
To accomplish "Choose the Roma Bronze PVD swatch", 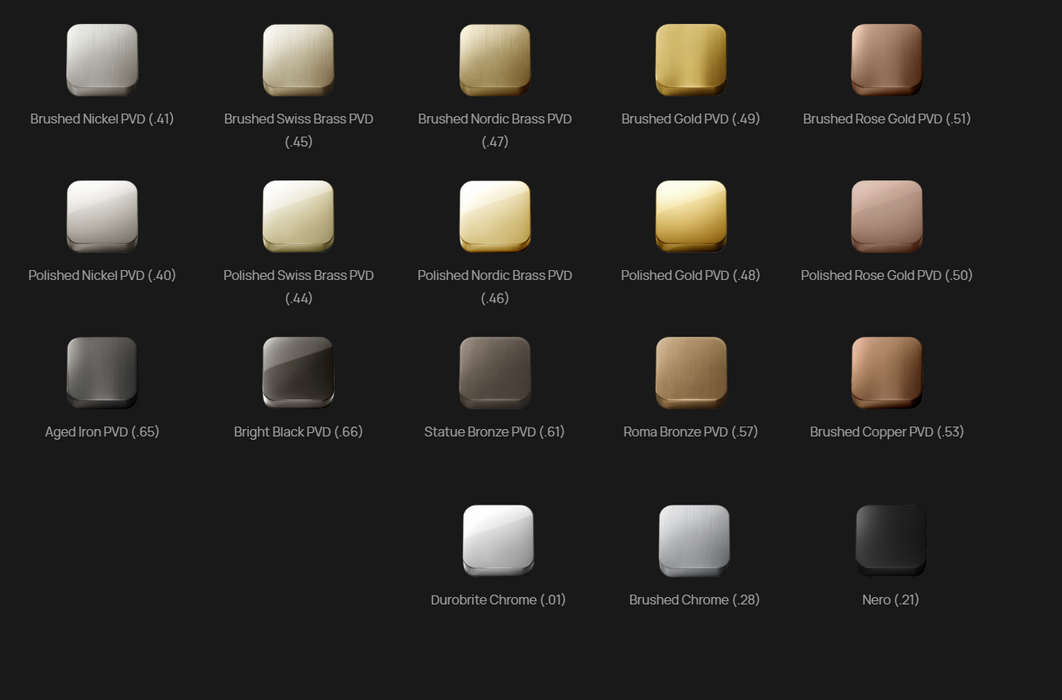I will pos(691,372).
